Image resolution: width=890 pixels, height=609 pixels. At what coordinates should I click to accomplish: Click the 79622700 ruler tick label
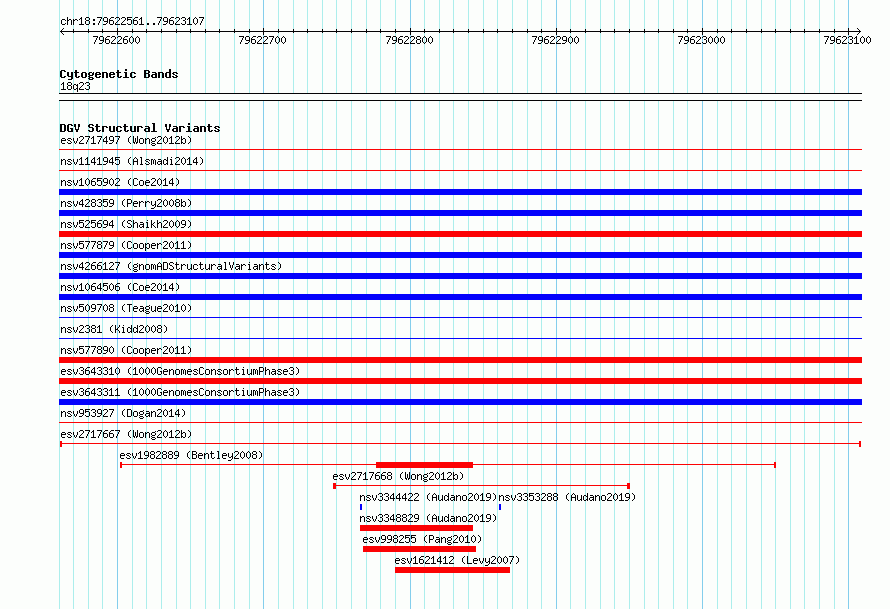point(262,40)
